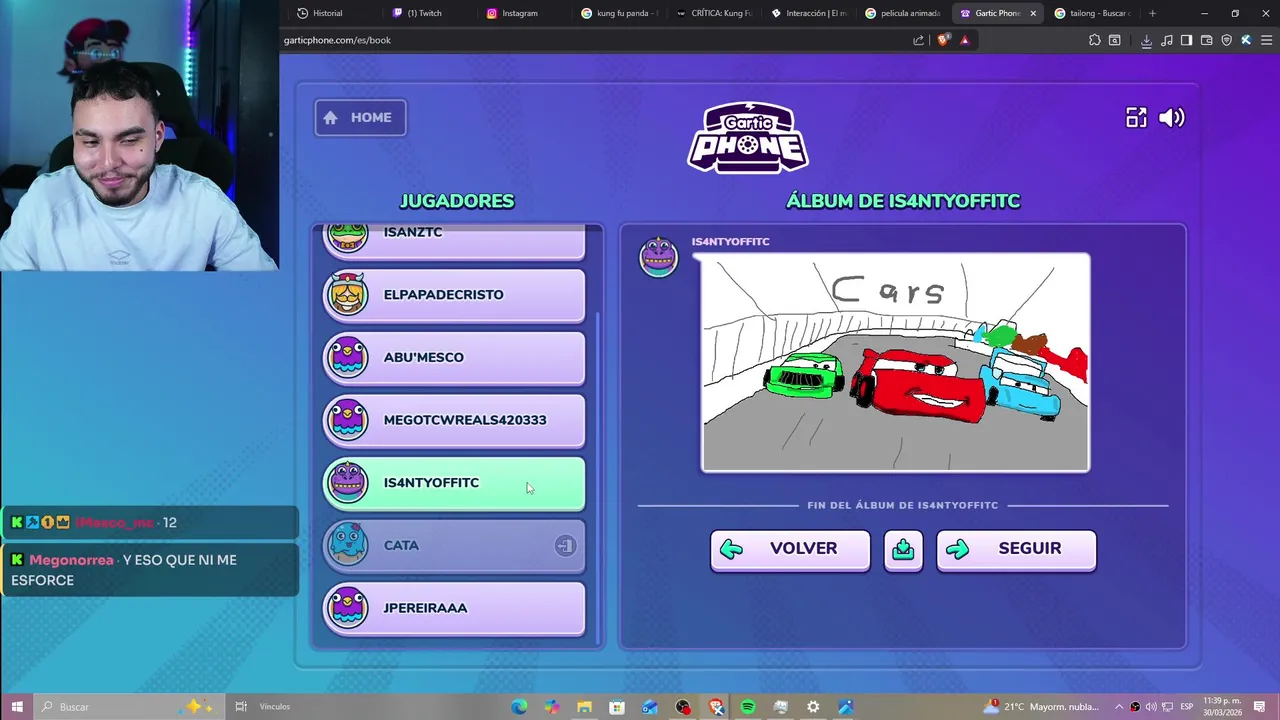Open a new browser tab
Image resolution: width=1280 pixels, height=720 pixels.
click(x=1152, y=13)
